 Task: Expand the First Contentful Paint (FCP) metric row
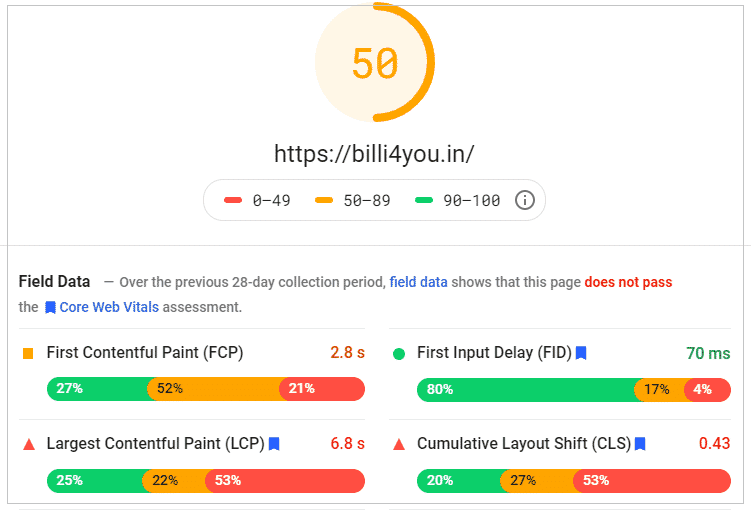coord(192,353)
